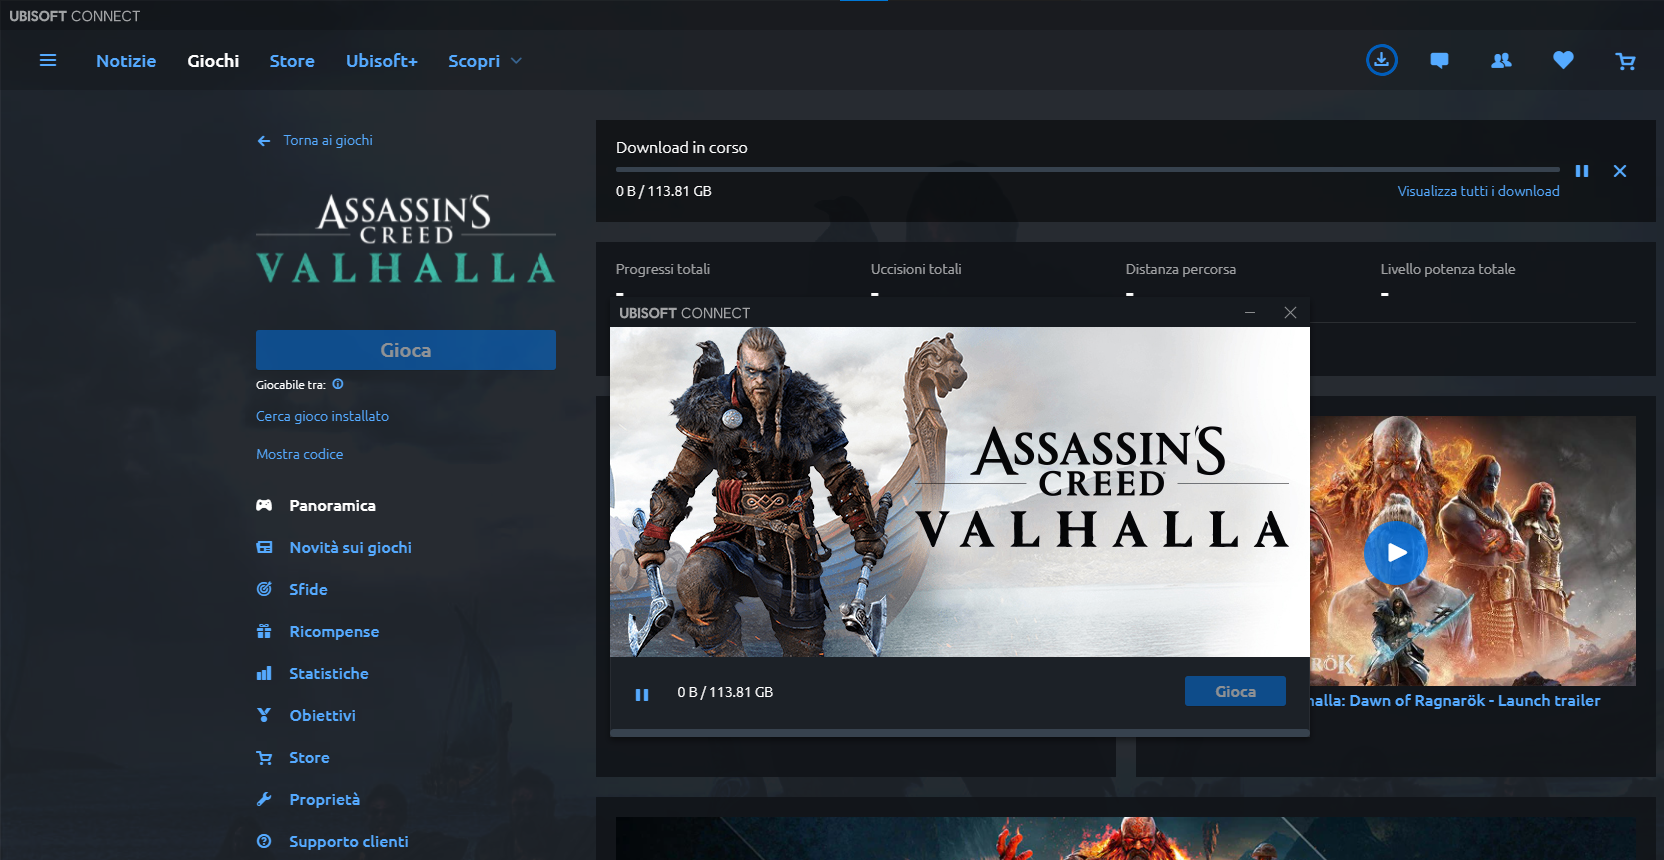
Task: Open Supporto clienti in the sidebar
Action: coord(349,842)
